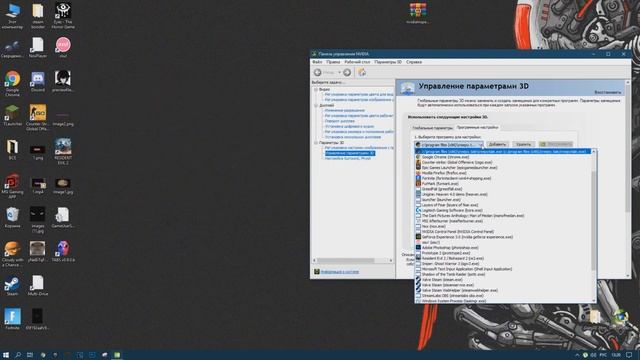Open Google Chrome desktop shortcut
This screenshot has height=360, width=640.
click(12, 83)
